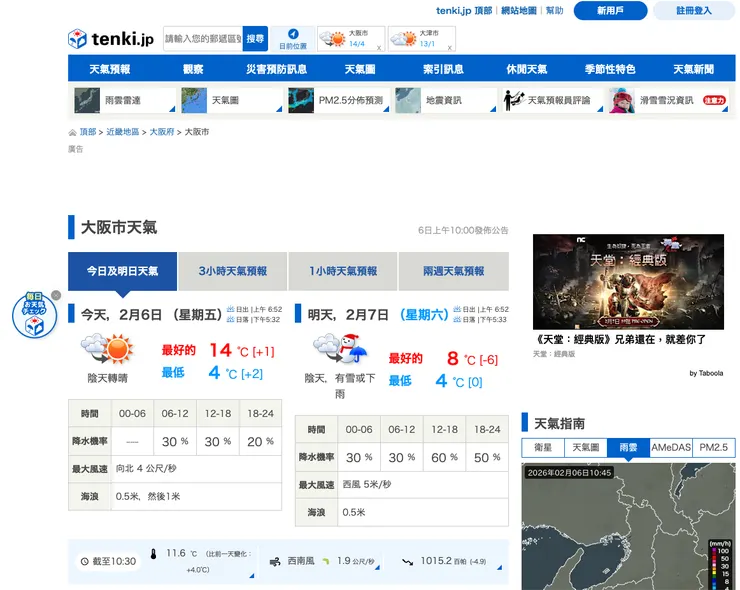Close the floating daily weather check badge
The width and height of the screenshot is (740, 590).
point(56,295)
